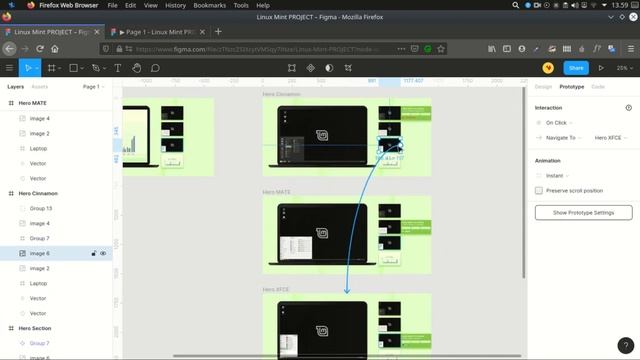Open the File menu
Image resolution: width=640 pixels, height=360 pixels.
(x=112, y=5)
